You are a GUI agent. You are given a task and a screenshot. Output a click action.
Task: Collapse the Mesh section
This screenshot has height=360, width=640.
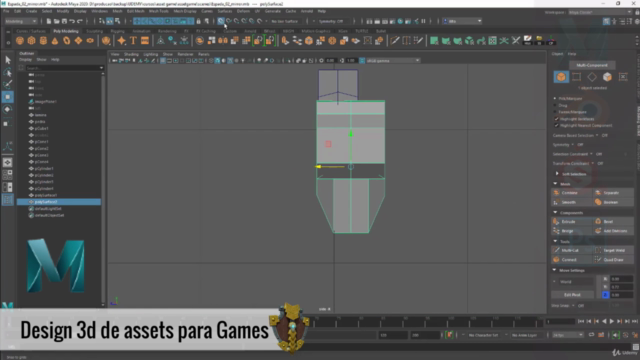(555, 184)
